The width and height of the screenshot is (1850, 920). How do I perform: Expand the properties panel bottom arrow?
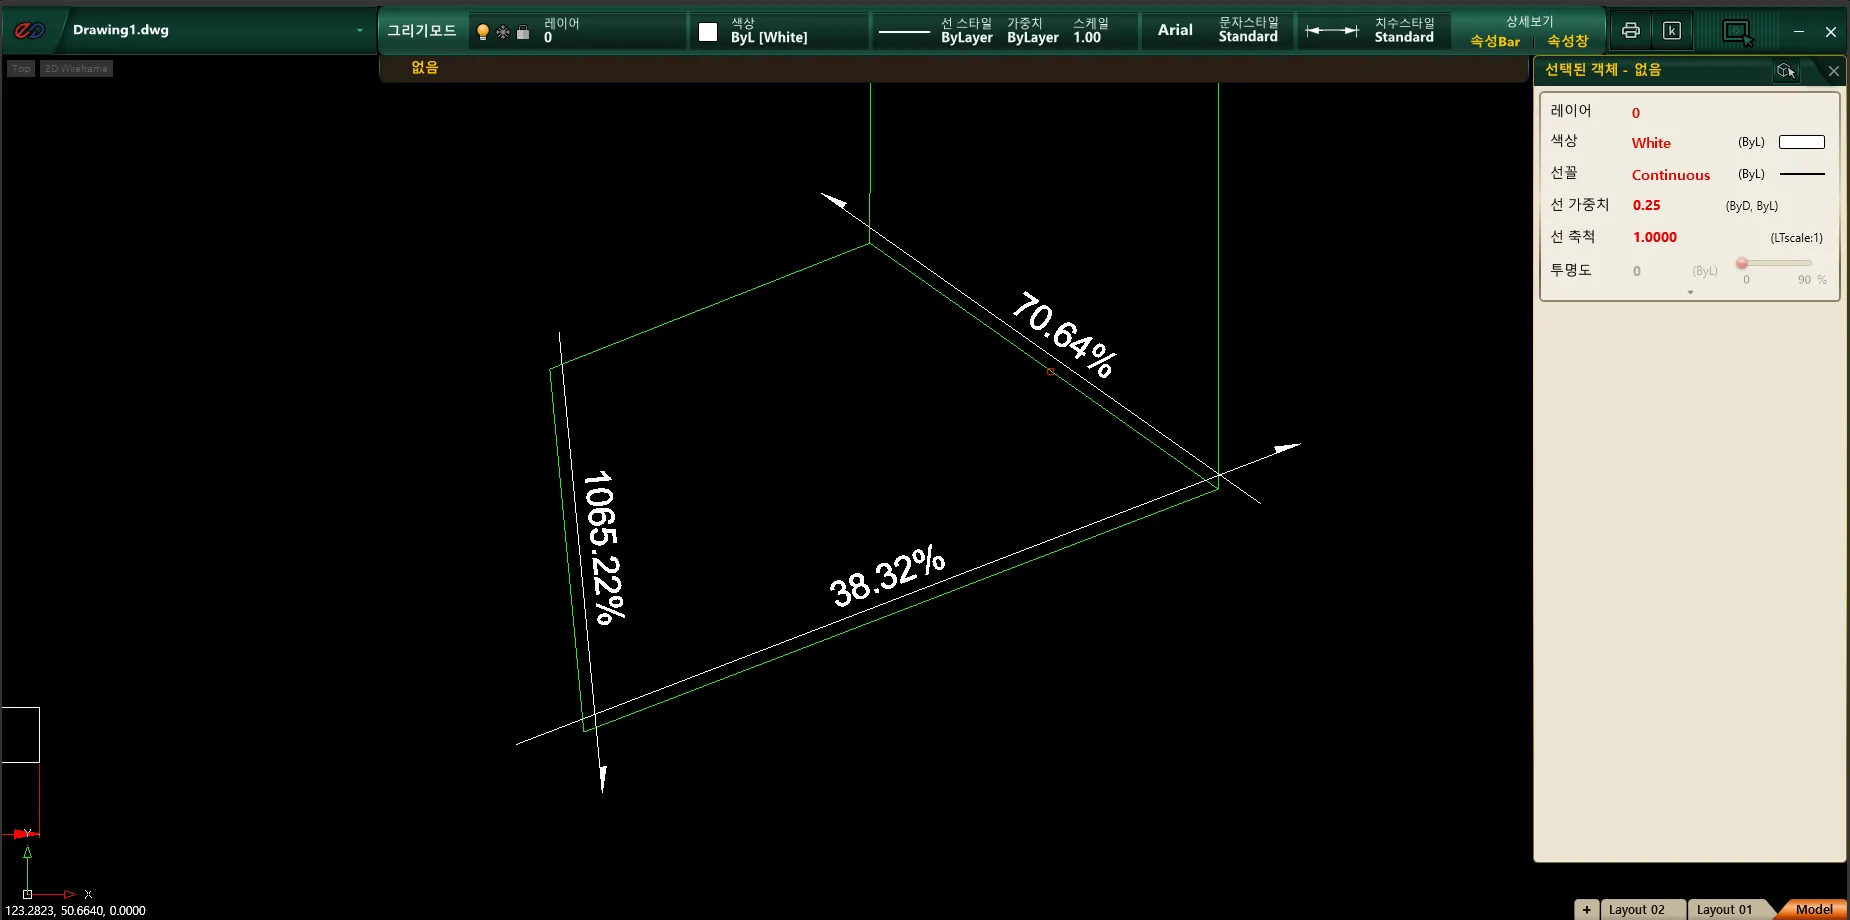[1690, 293]
